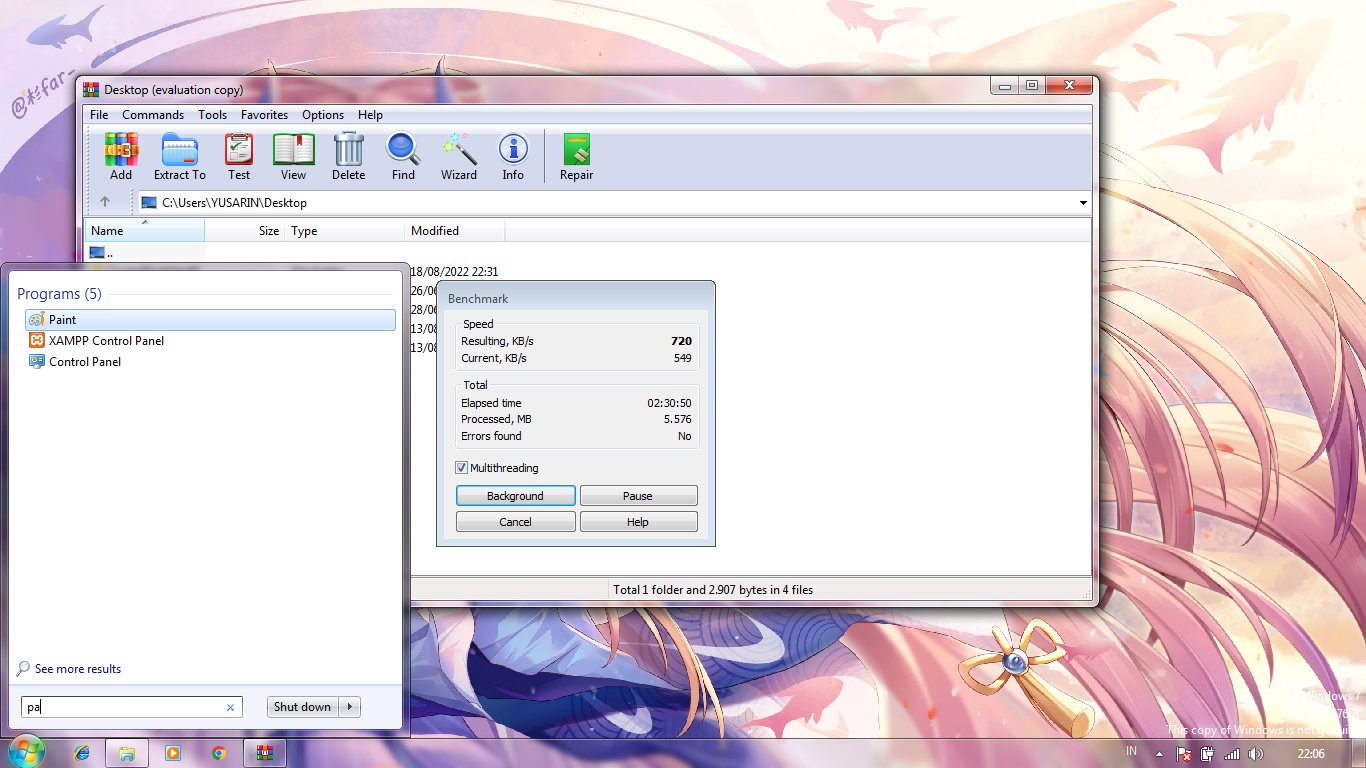
Task: Click the Test archive toolbar icon
Action: tap(239, 157)
